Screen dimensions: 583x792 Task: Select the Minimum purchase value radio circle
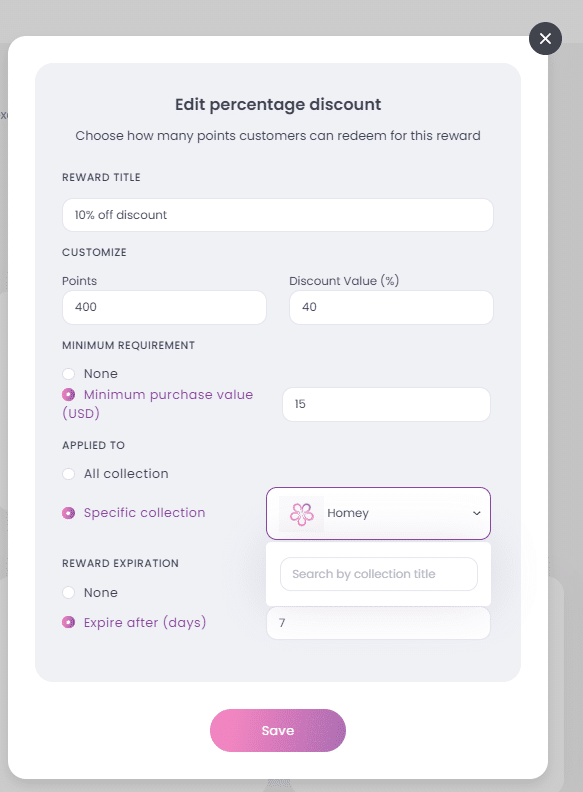[x=69, y=394]
